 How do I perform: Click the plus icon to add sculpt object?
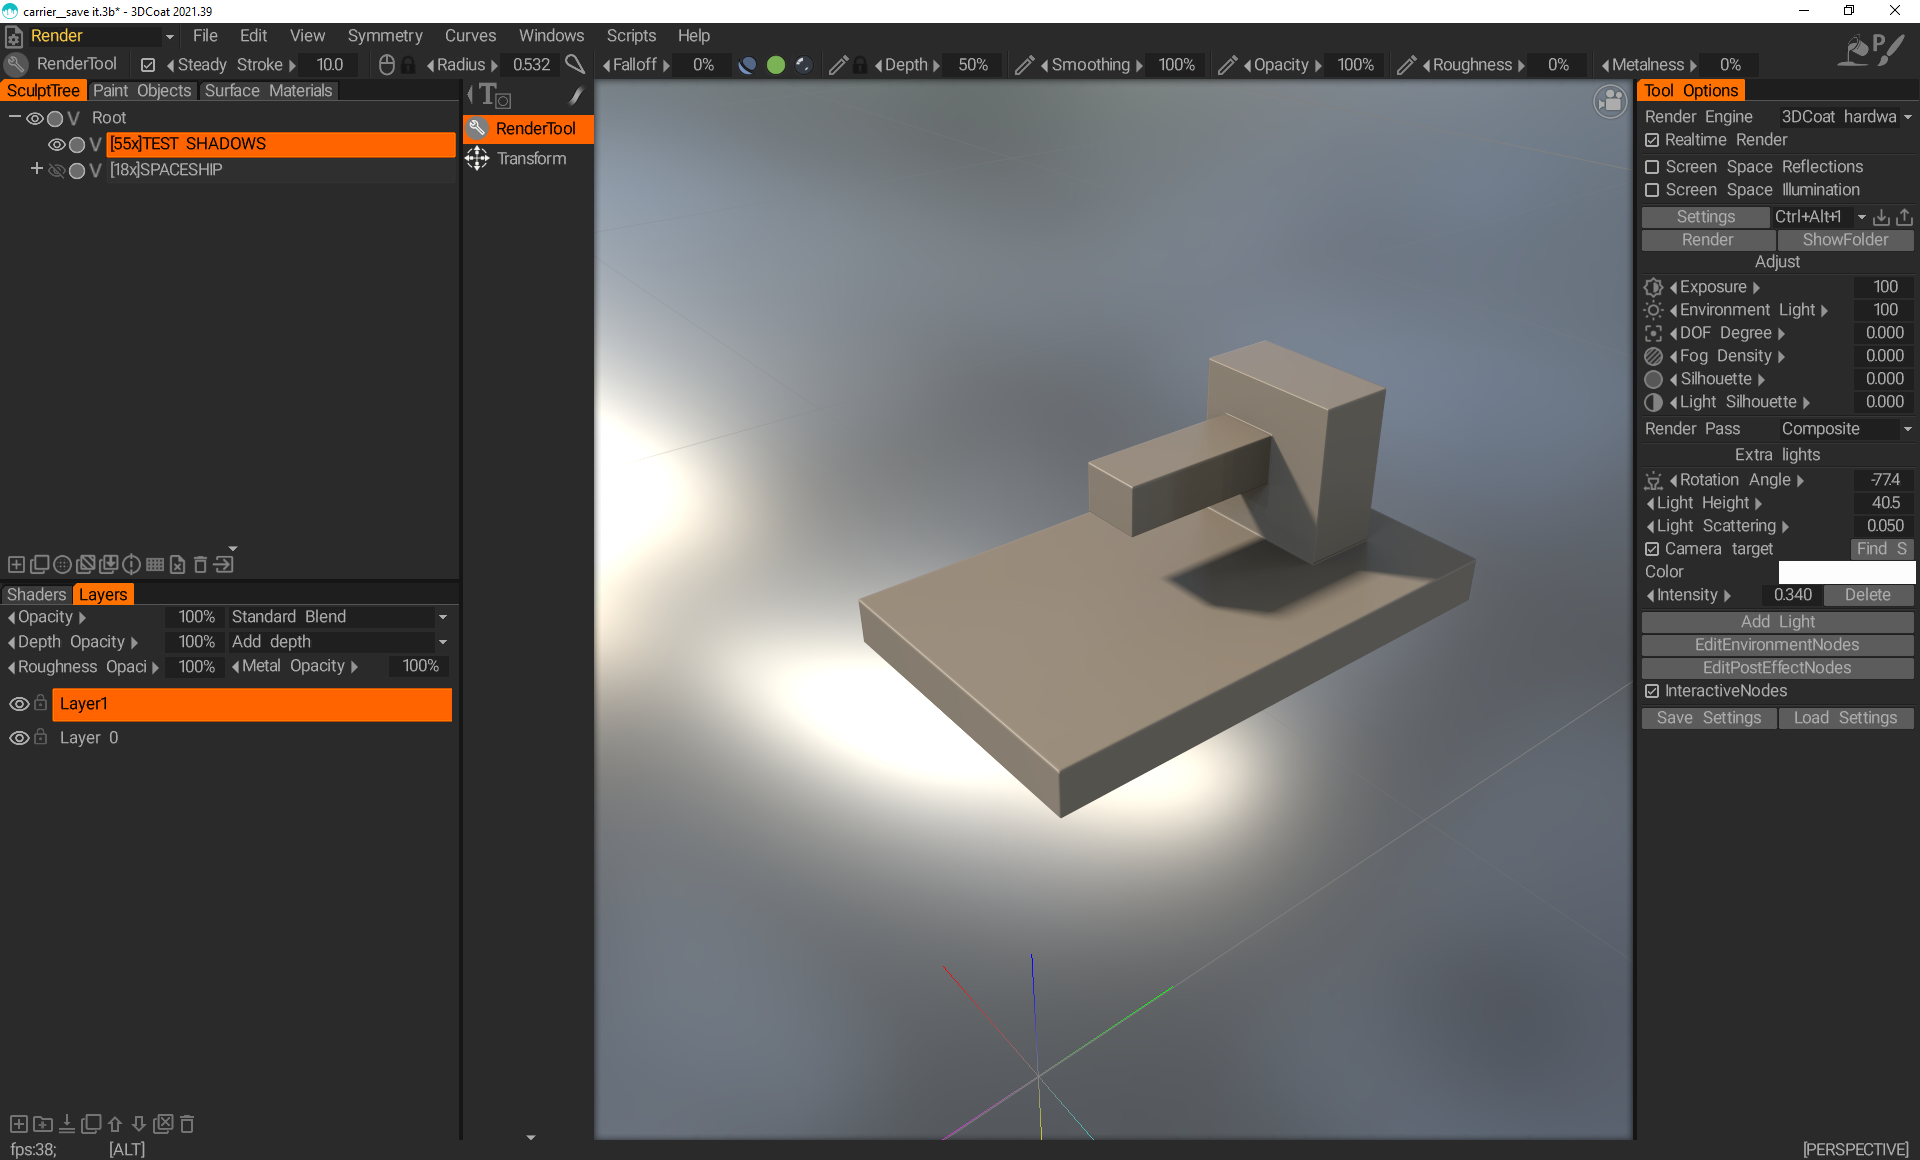pos(15,564)
